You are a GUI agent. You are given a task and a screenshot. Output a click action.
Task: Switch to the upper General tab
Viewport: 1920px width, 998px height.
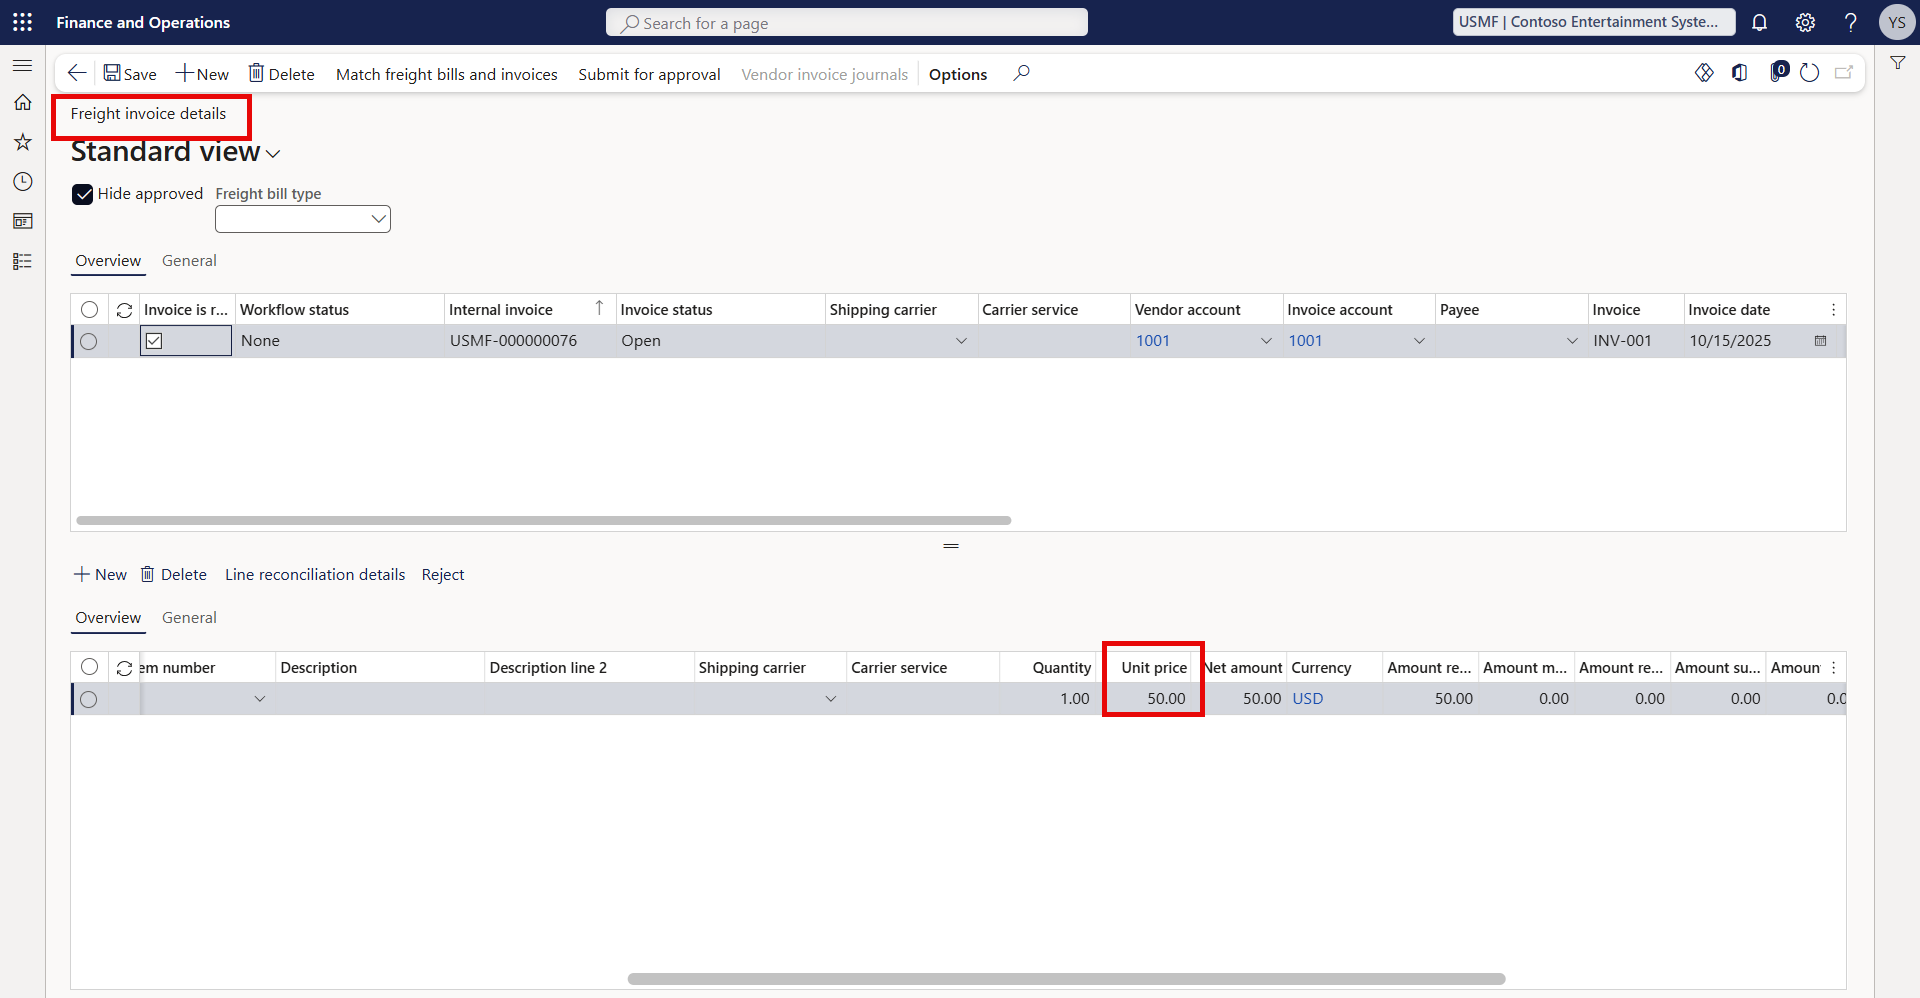click(189, 261)
